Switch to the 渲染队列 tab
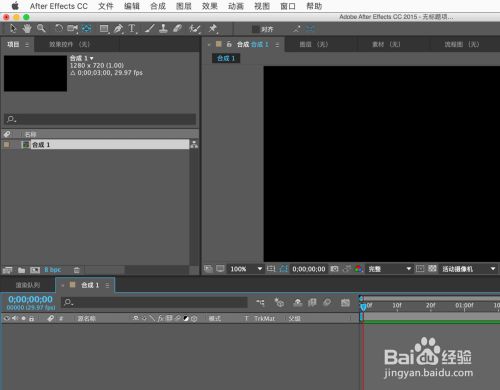Screen dimensions: 500x390 (x=28, y=285)
